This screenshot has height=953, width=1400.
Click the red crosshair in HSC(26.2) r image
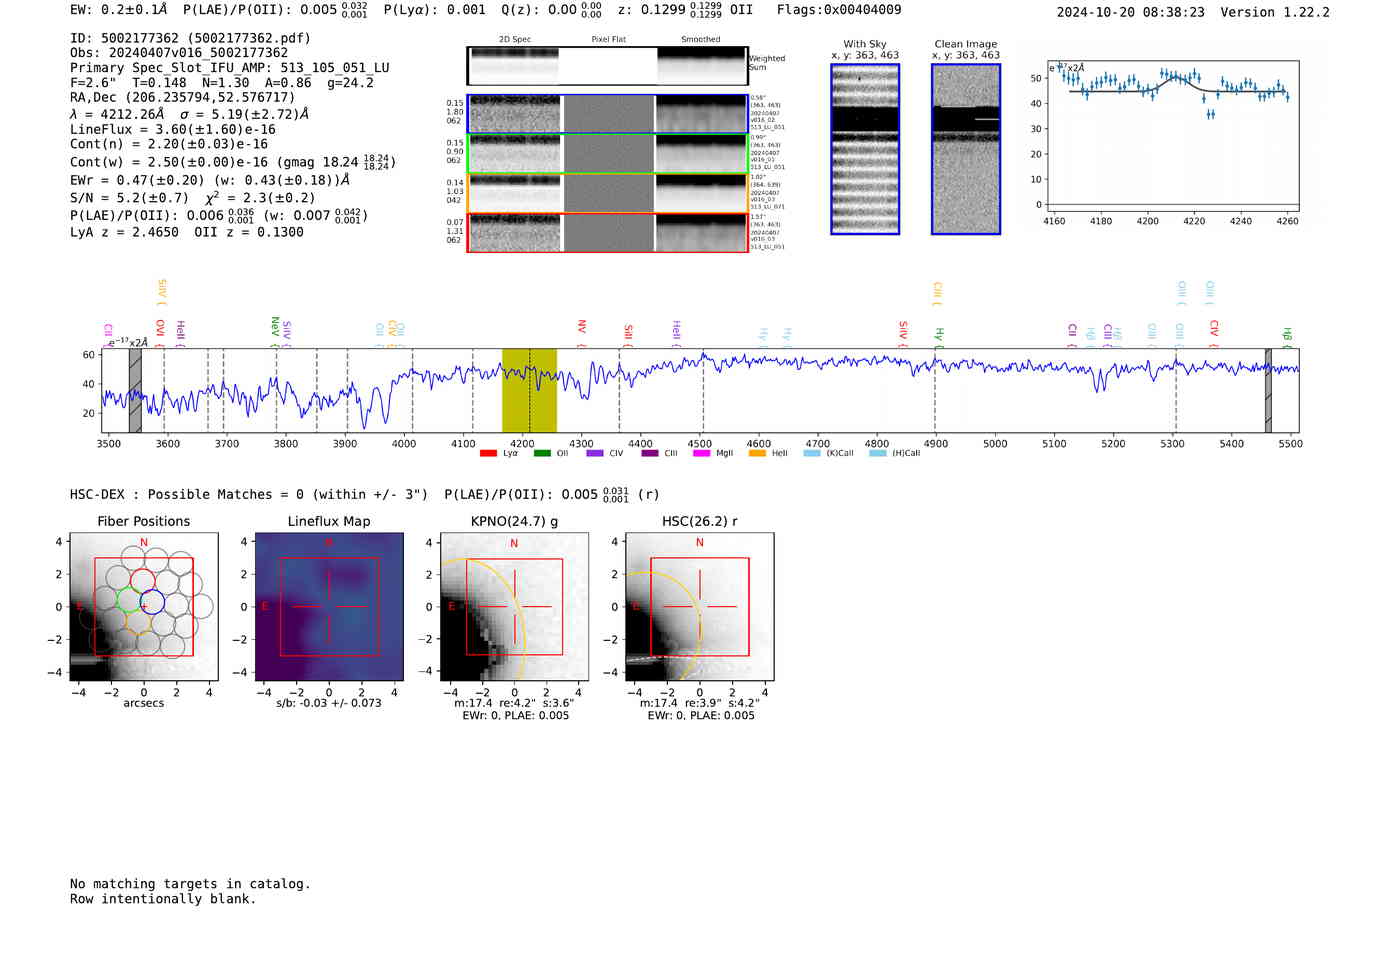tap(699, 607)
